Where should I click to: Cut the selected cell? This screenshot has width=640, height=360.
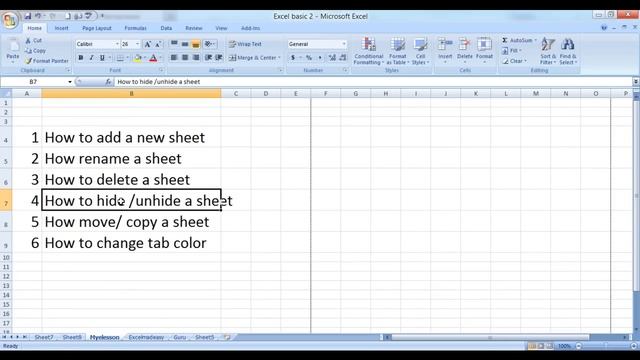pyautogui.click(x=33, y=40)
